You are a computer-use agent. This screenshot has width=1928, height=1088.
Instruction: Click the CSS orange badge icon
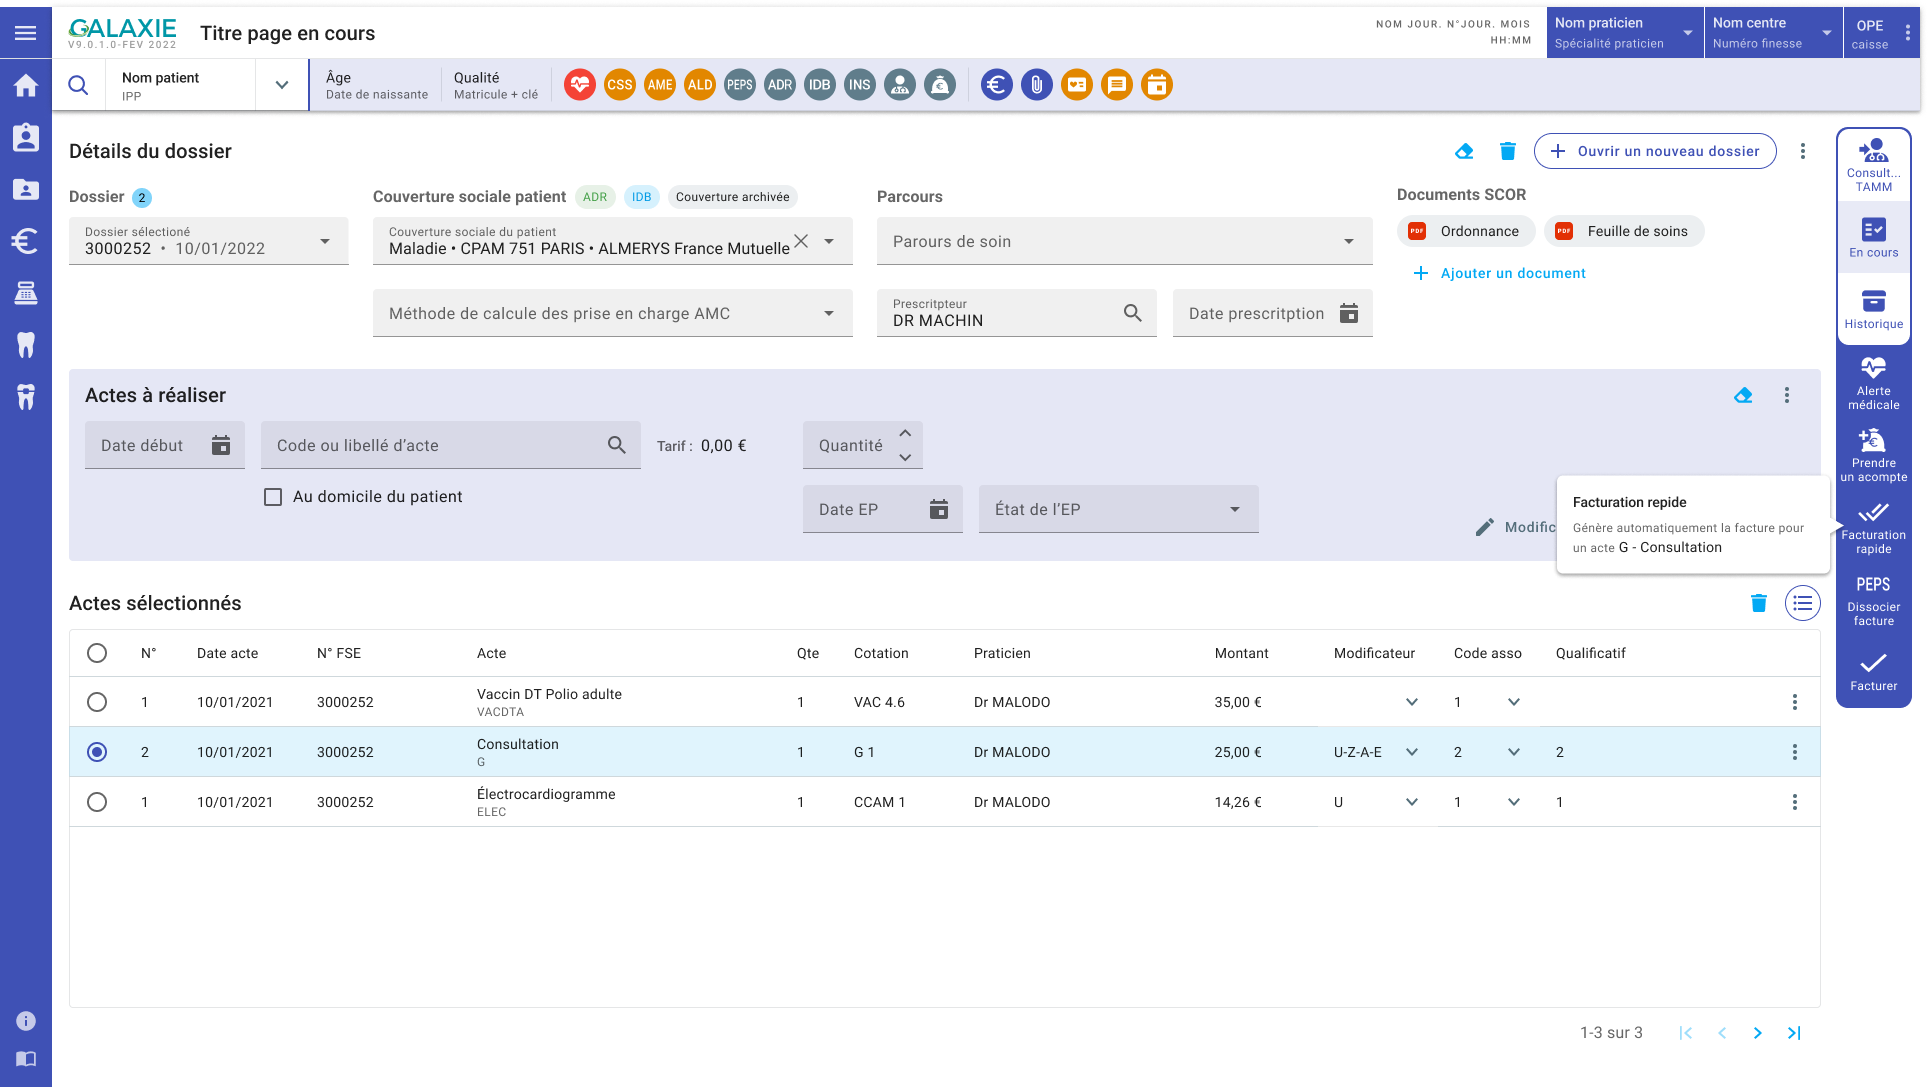620,85
